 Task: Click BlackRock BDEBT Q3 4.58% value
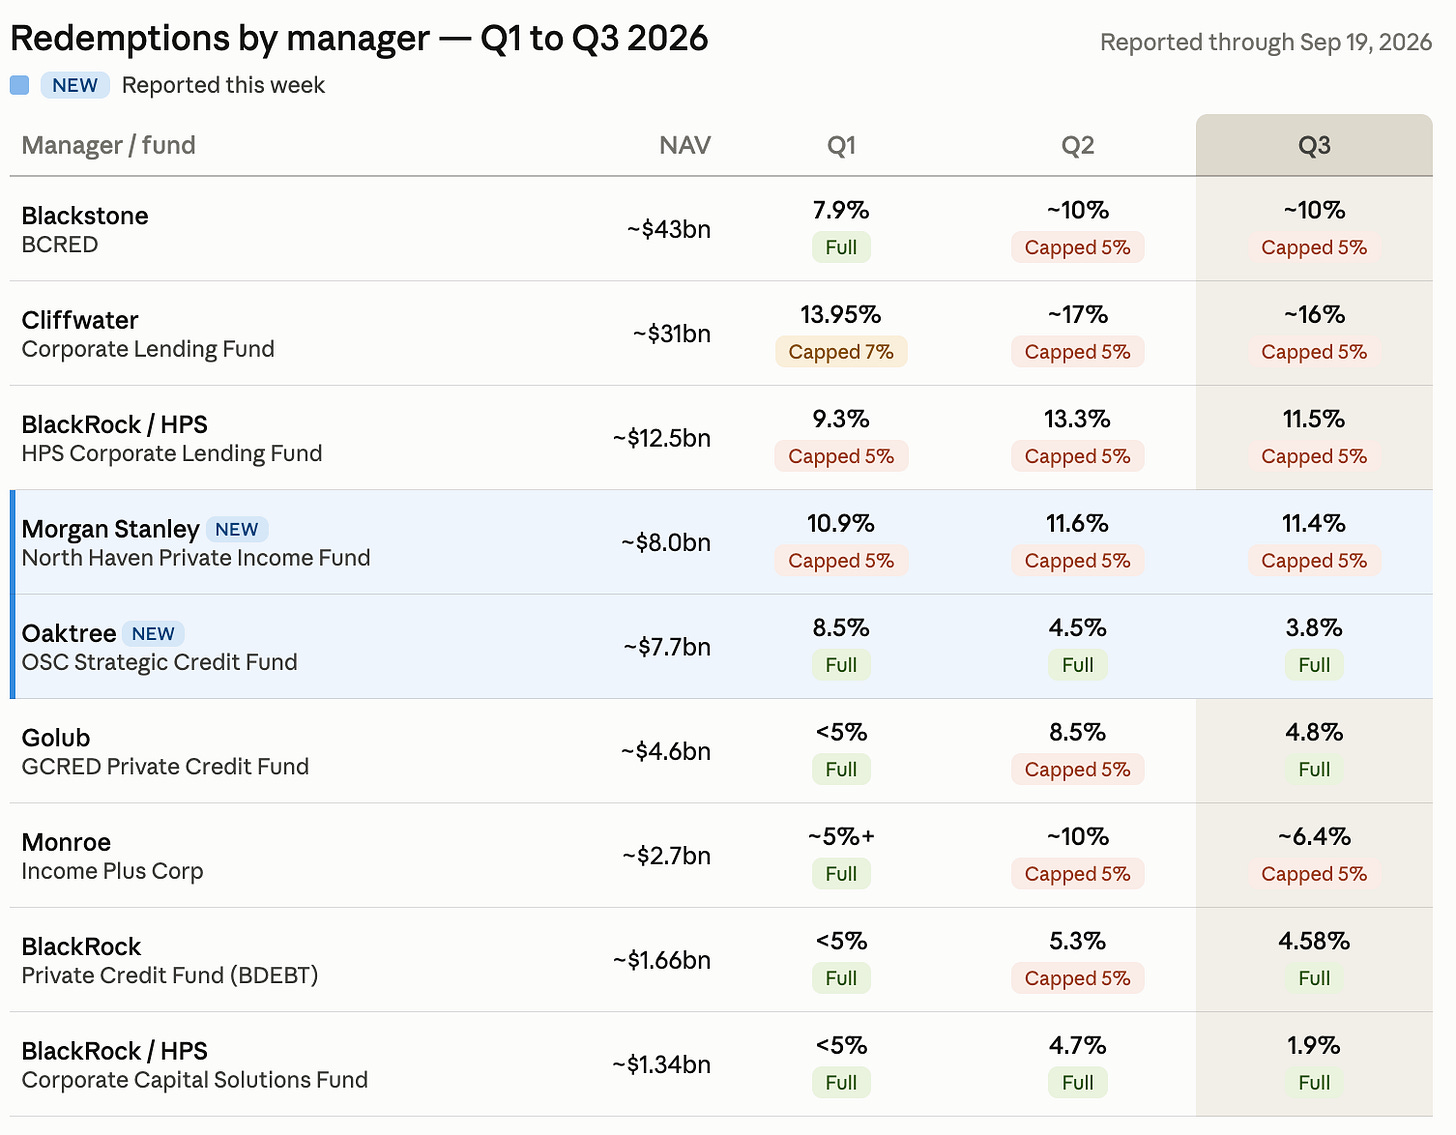click(x=1314, y=941)
